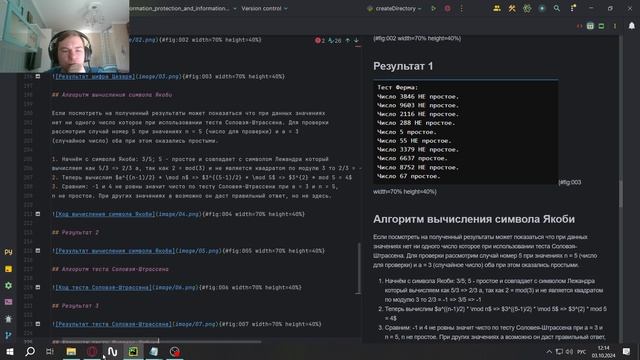The width and height of the screenshot is (640, 360).
Task: Go to next highlighted problem arrow
Action: [x=356, y=40]
